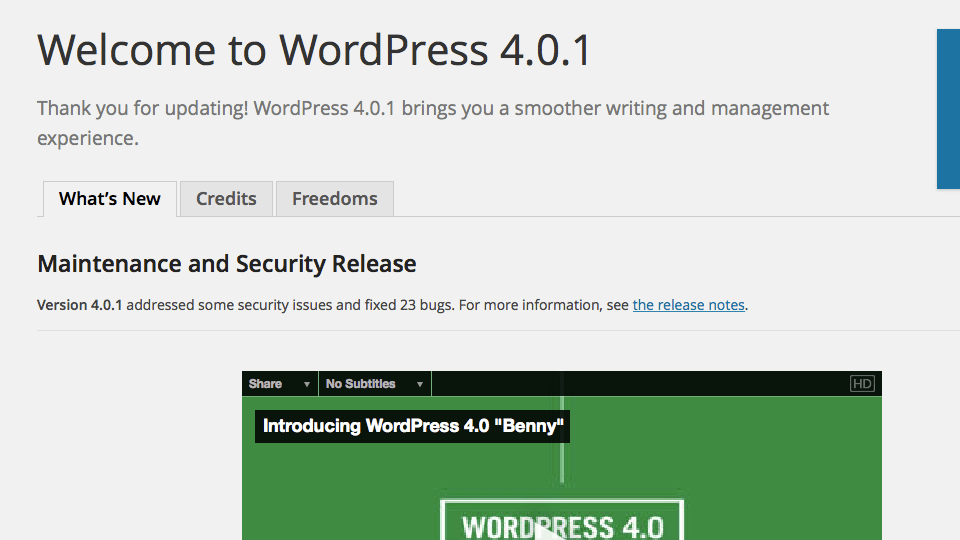The height and width of the screenshot is (540, 960).
Task: Click the video title Introducing WordPress 4.0 "Benny"
Action: coord(413,426)
